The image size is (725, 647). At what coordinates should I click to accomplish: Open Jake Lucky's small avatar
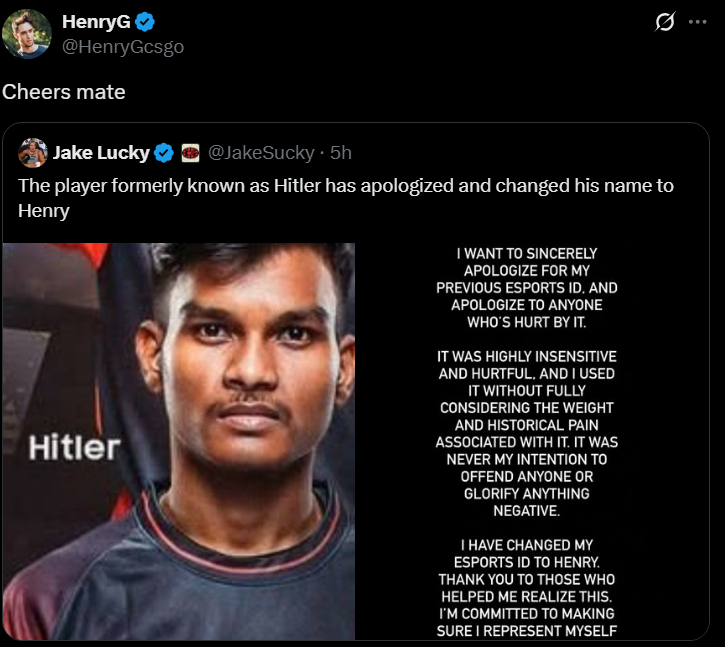(x=32, y=153)
